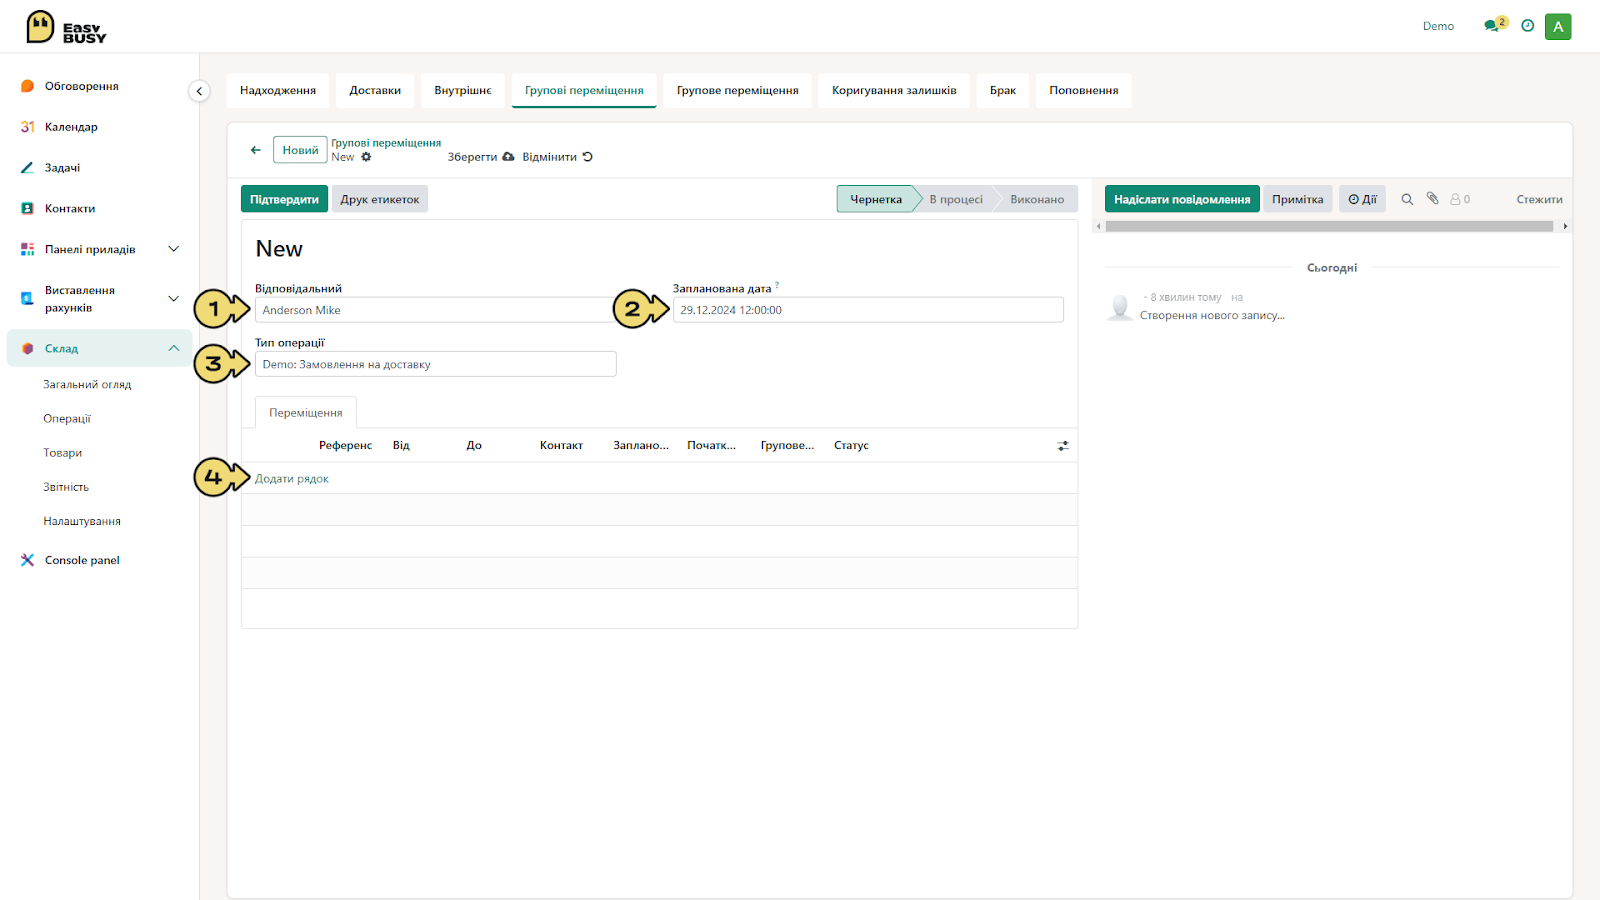Screen dimensions: 1600x900
Task: Click the Запланована дата input field
Action: [868, 310]
